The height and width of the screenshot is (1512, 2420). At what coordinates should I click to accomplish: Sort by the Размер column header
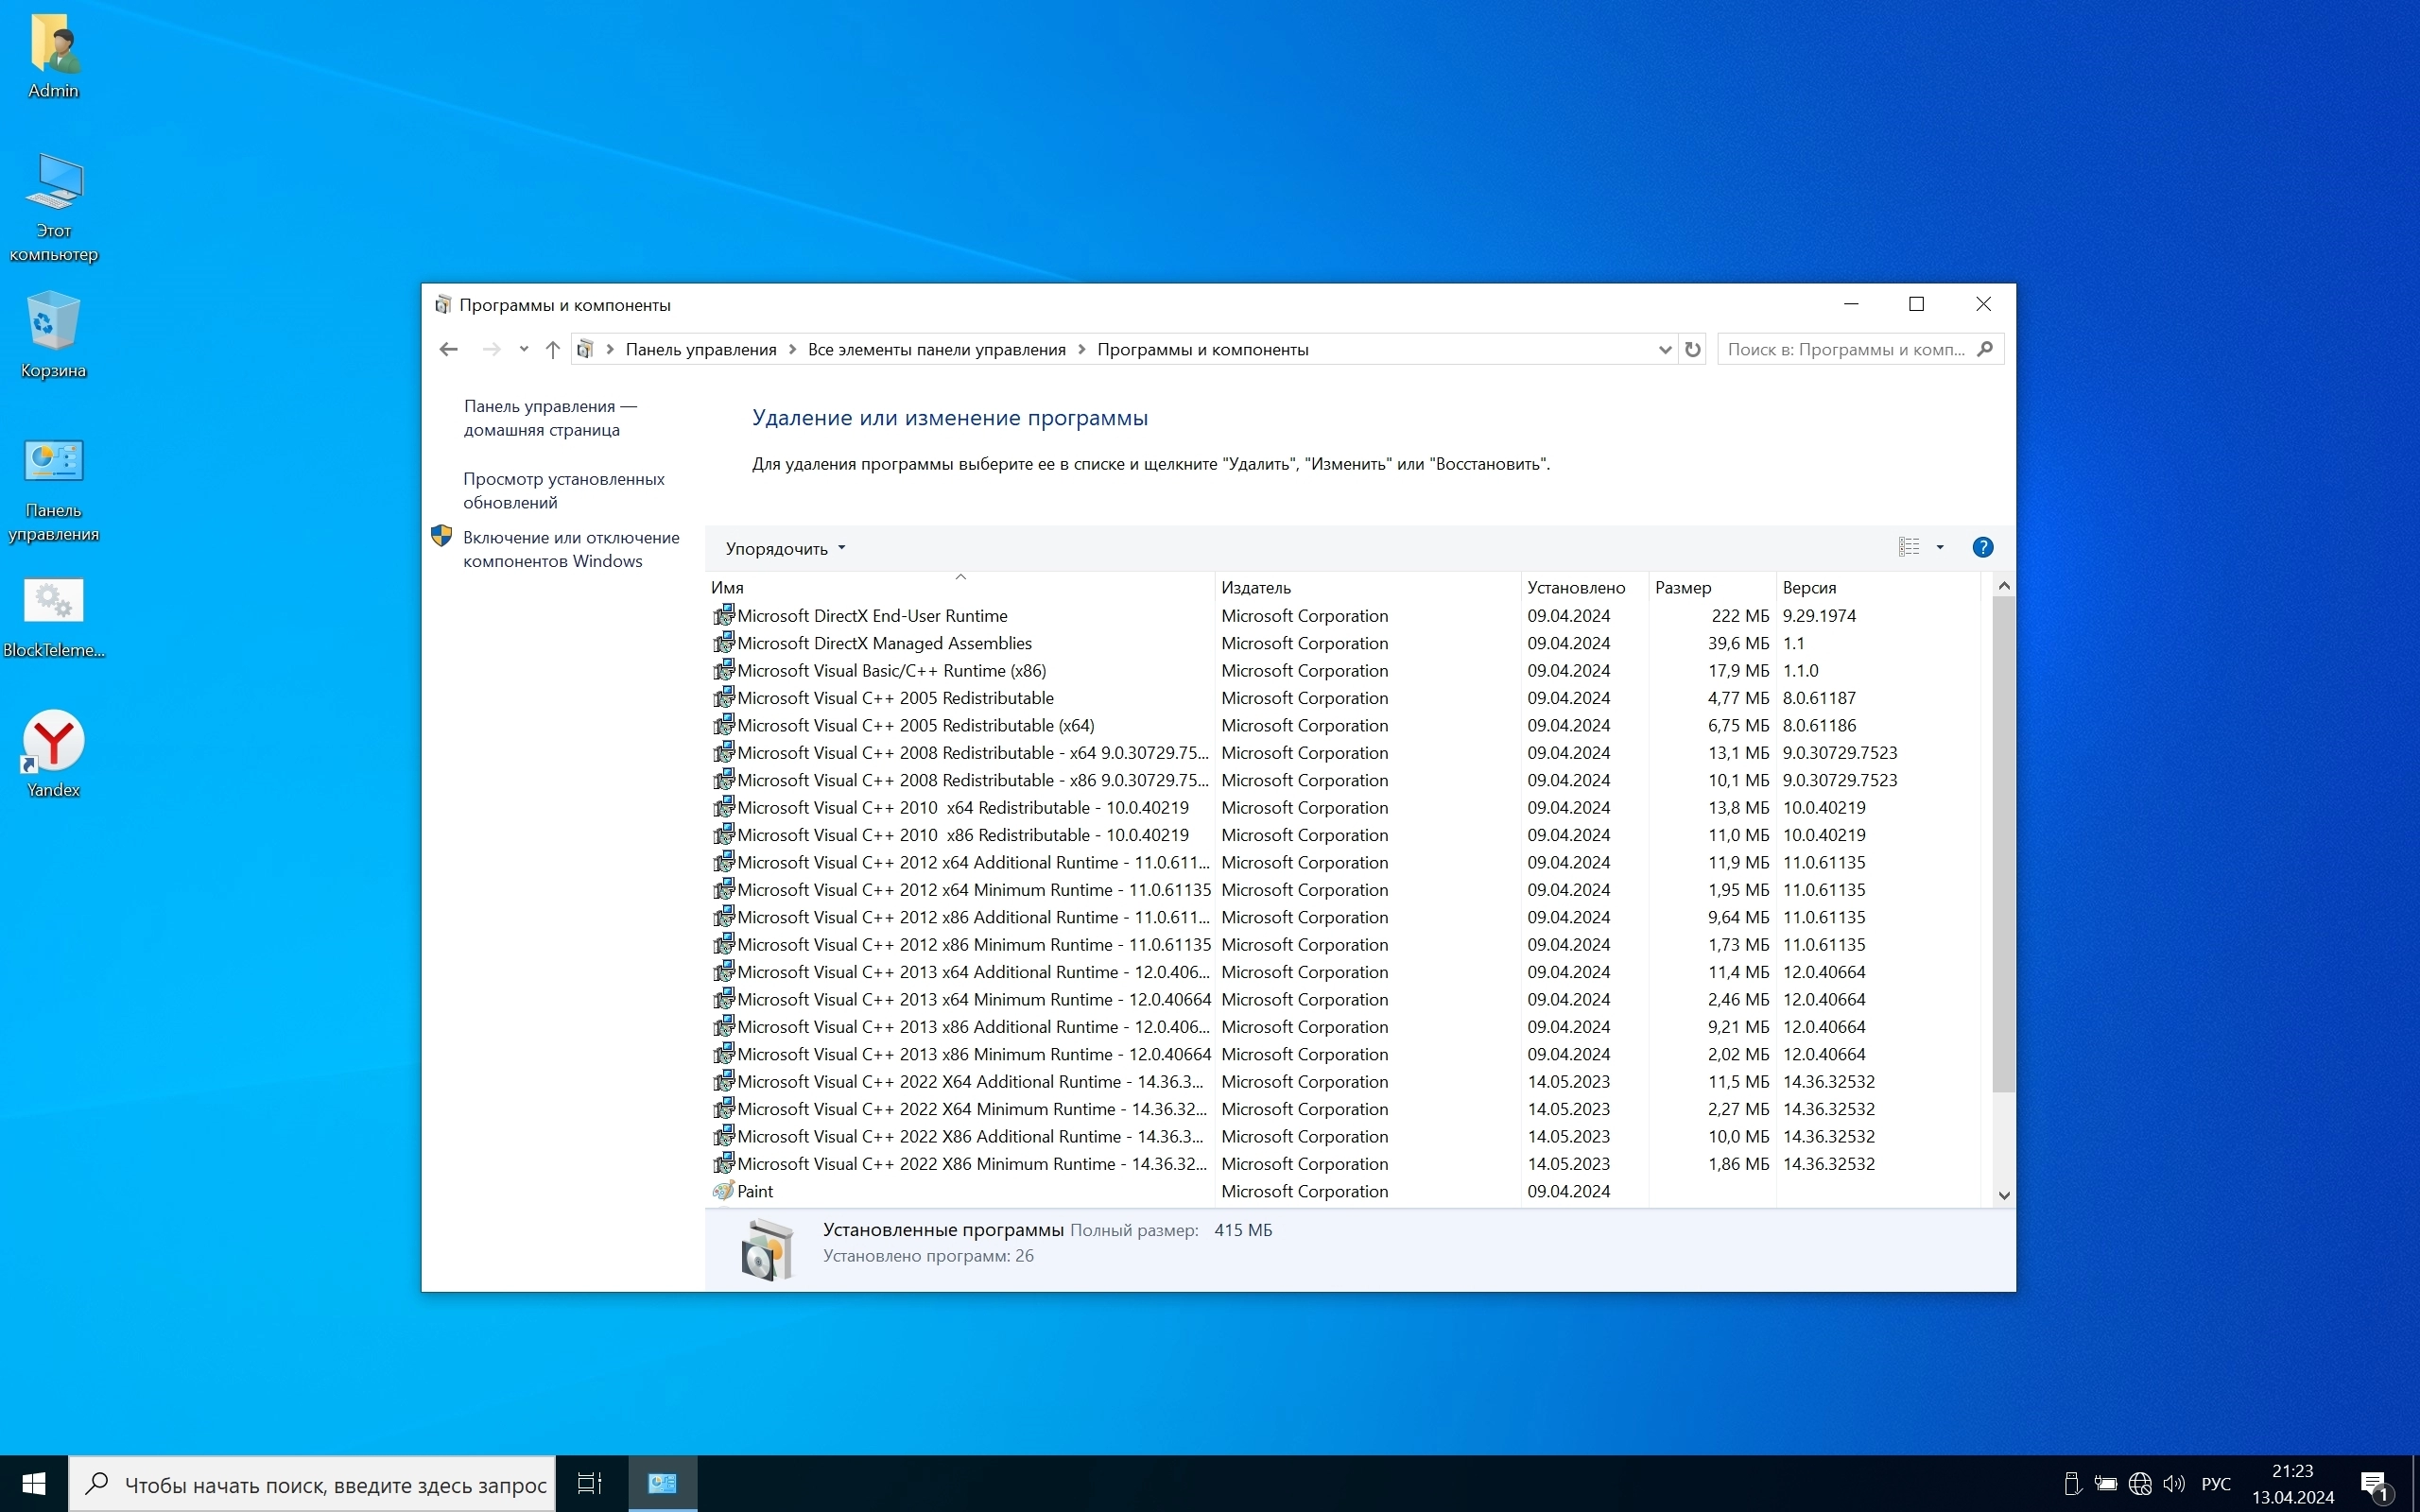click(x=1682, y=587)
